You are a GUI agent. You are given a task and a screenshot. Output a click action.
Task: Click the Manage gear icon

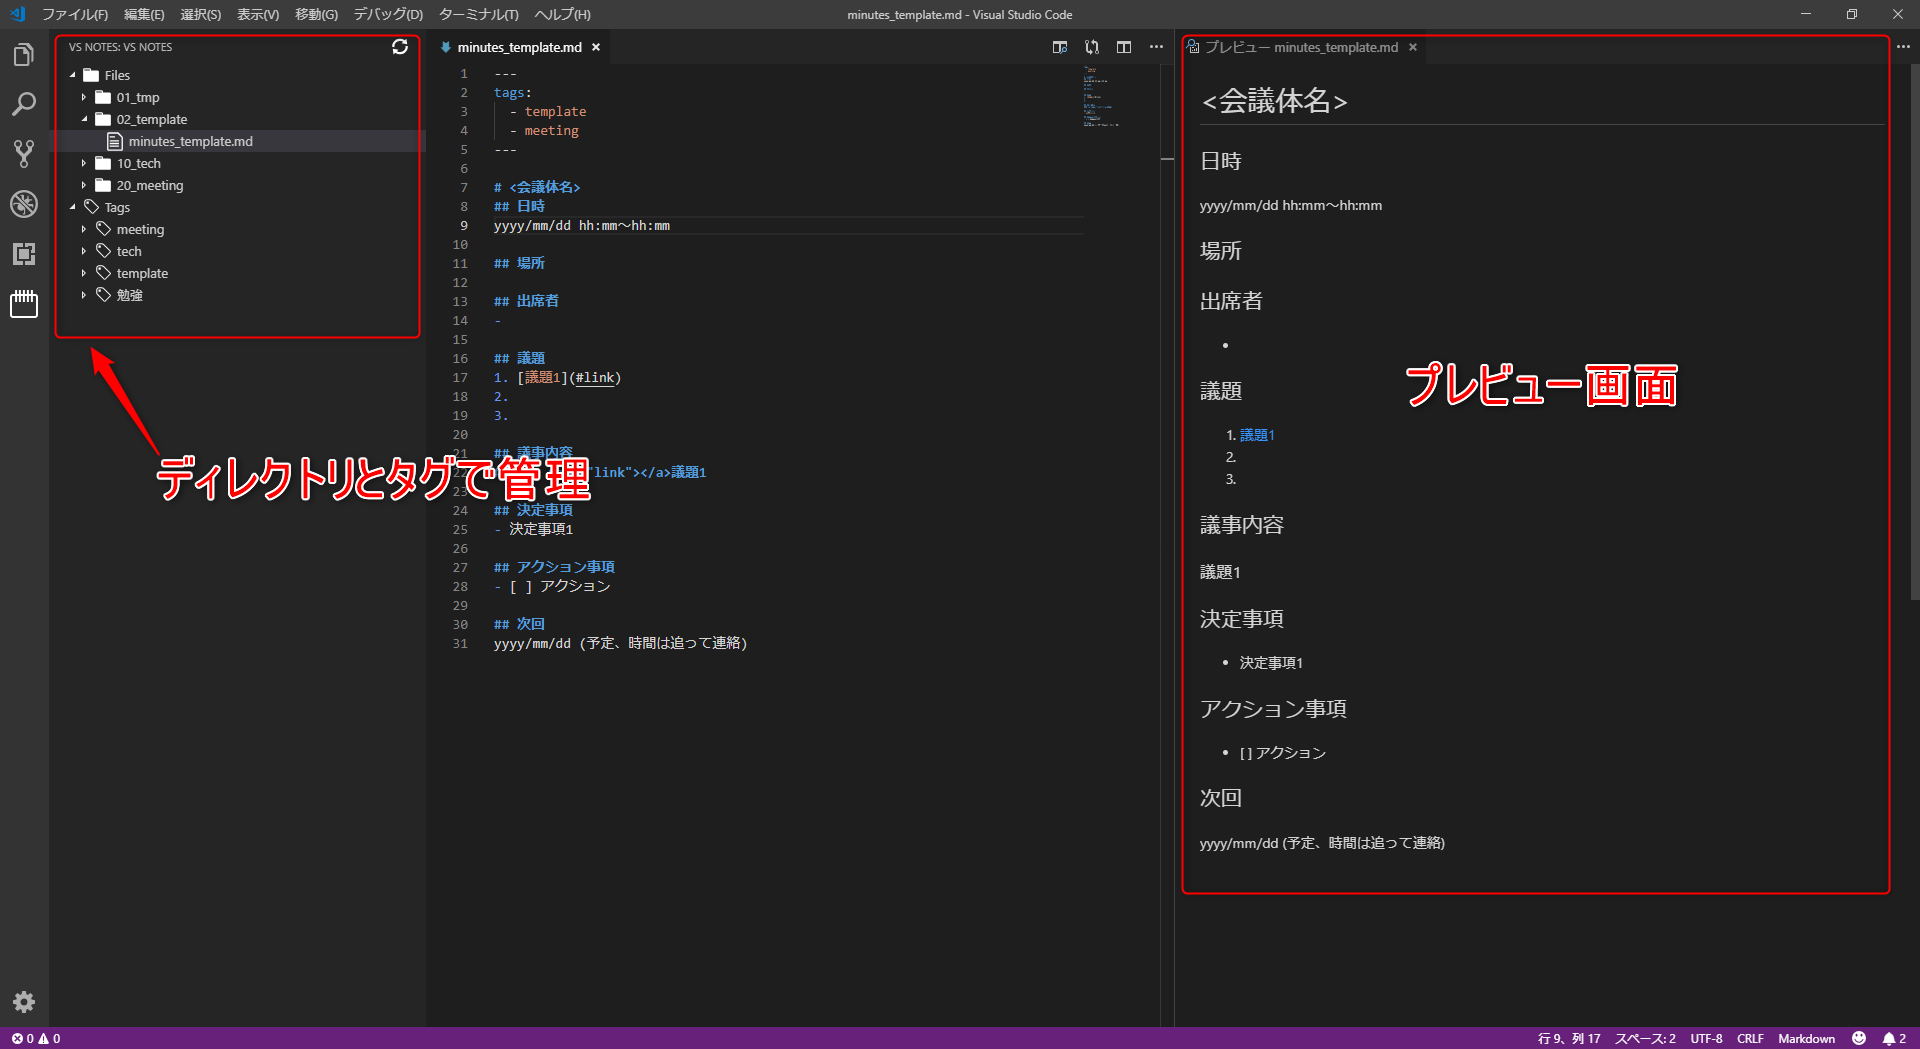pyautogui.click(x=24, y=1002)
